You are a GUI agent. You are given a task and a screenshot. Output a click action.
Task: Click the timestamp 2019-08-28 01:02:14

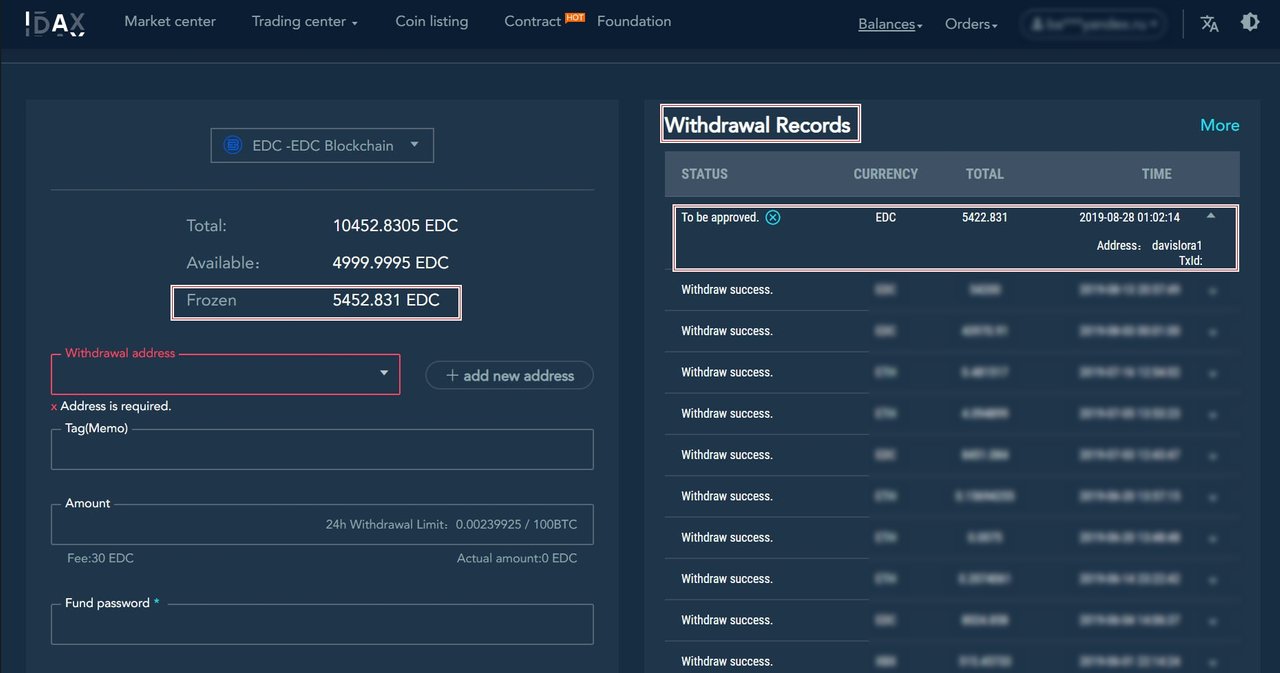point(1130,217)
